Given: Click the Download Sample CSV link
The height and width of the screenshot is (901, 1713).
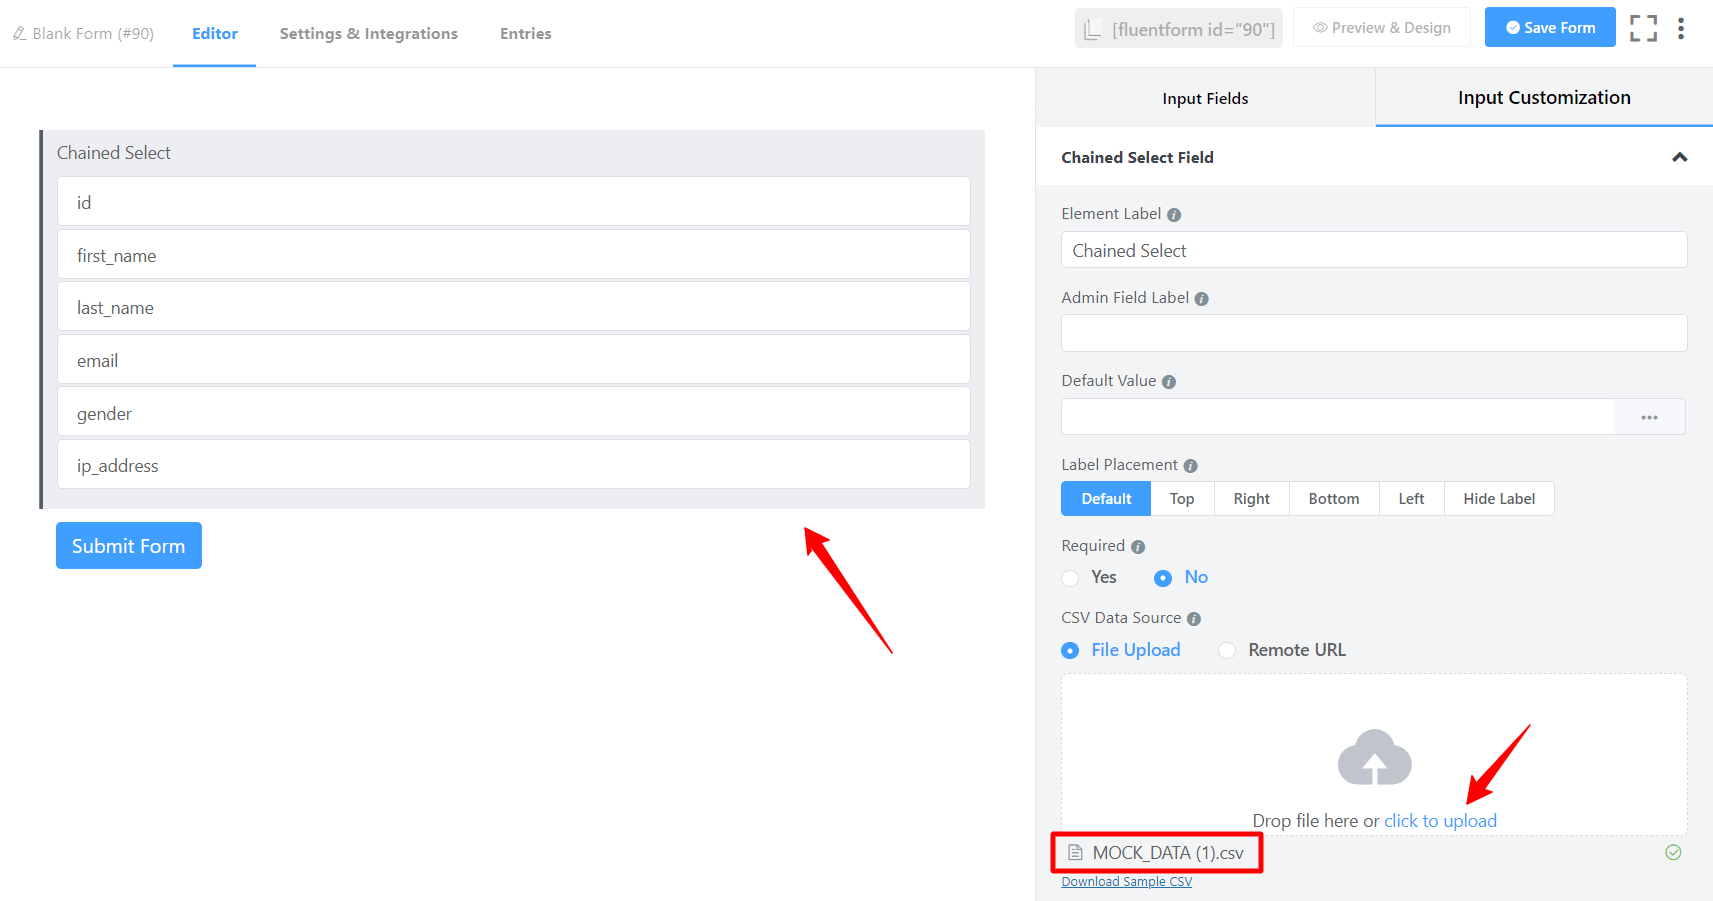Looking at the screenshot, I should [1126, 882].
